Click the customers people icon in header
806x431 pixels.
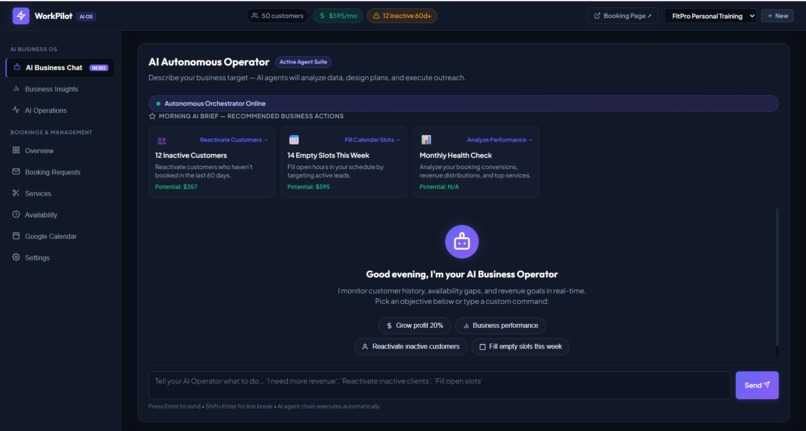[255, 16]
